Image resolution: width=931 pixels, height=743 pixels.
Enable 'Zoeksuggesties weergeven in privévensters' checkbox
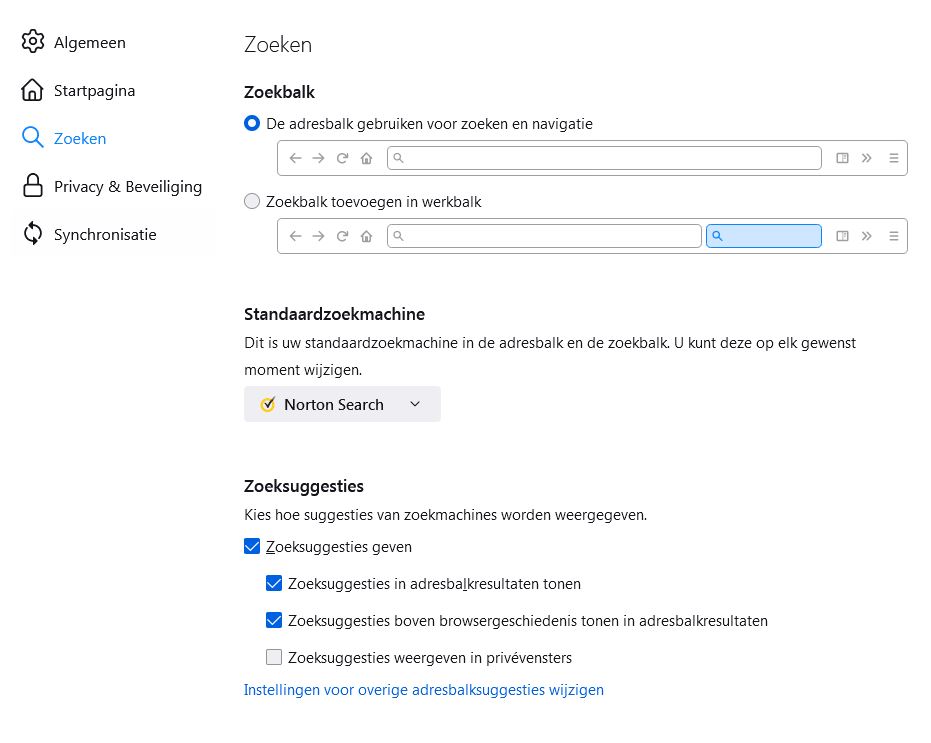(274, 657)
